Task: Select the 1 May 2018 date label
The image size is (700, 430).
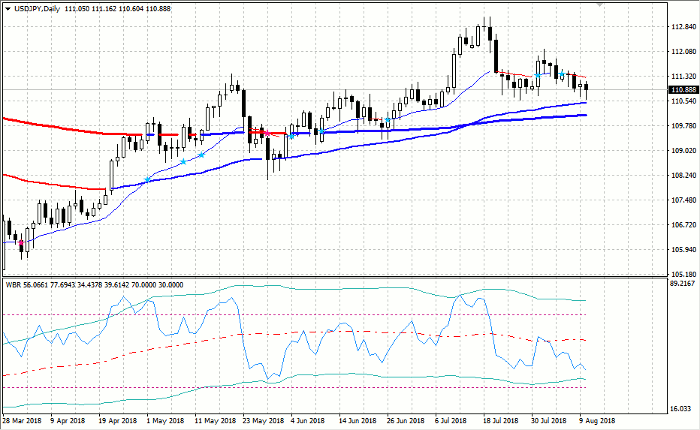Action: pyautogui.click(x=165, y=422)
